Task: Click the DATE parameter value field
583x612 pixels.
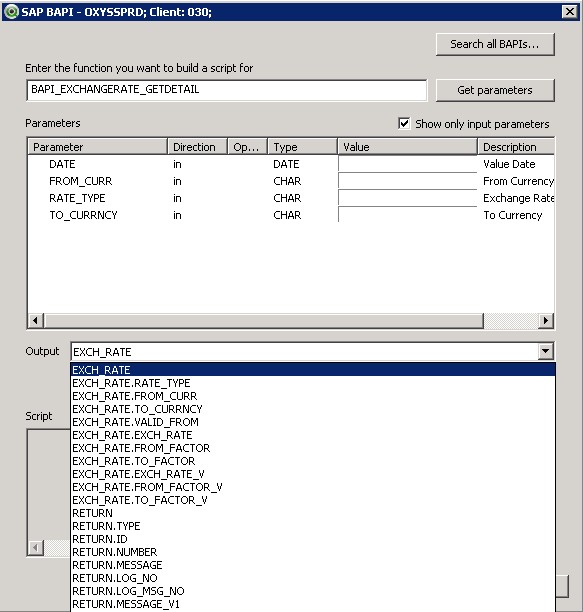Action: pyautogui.click(x=407, y=164)
